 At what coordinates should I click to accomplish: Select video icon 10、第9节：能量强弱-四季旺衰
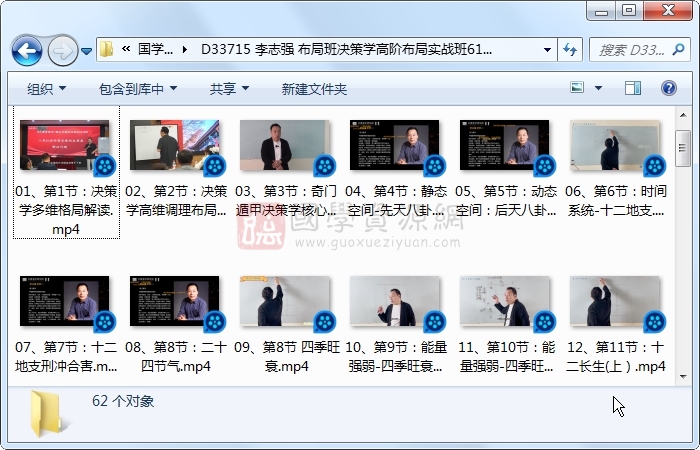click(396, 303)
